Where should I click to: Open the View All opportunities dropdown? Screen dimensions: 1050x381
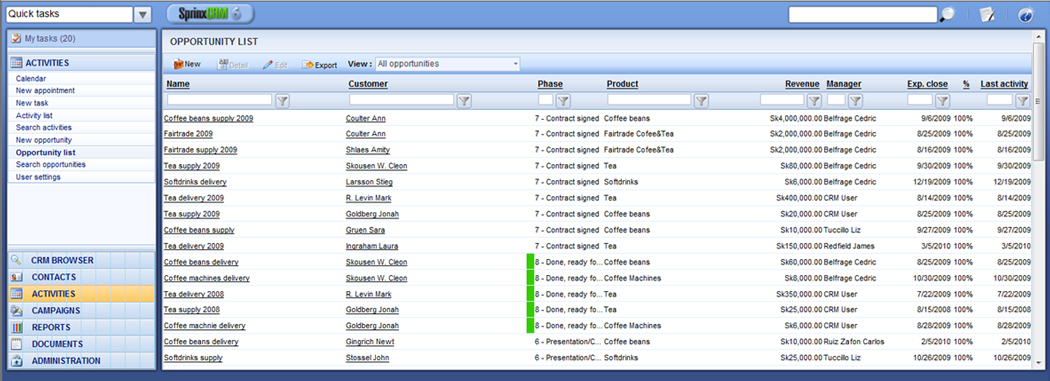click(447, 64)
